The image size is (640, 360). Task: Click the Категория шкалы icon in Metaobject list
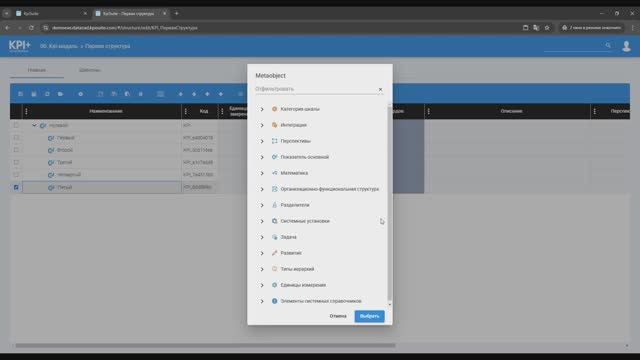point(274,109)
